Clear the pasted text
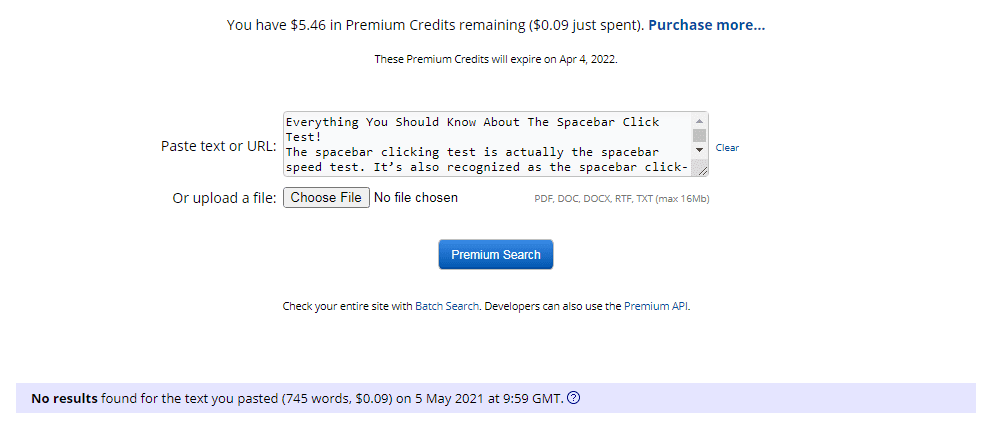1000x431 pixels. coord(727,148)
